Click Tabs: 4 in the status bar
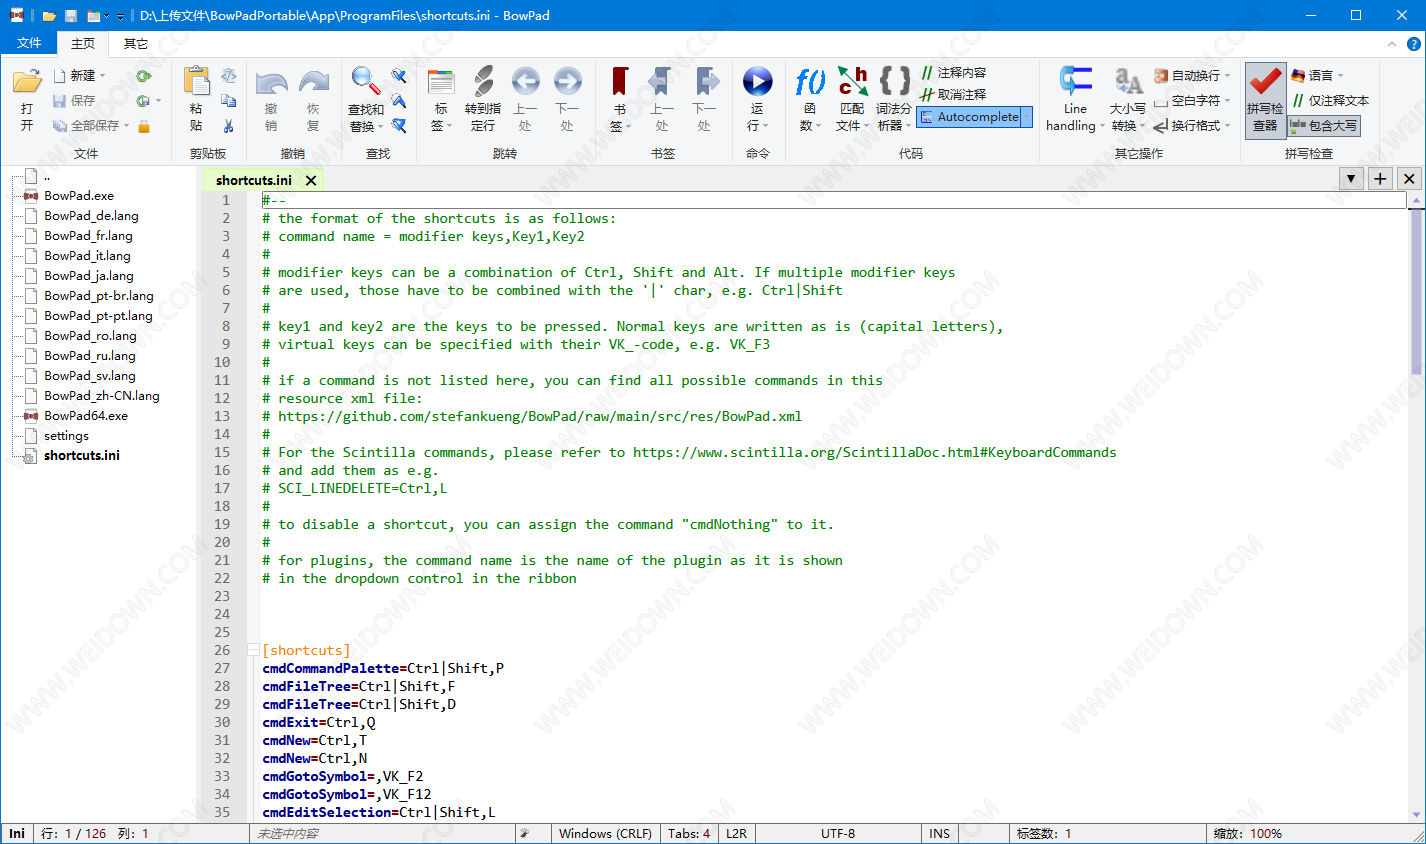Screen dimensions: 1426x844 689,833
